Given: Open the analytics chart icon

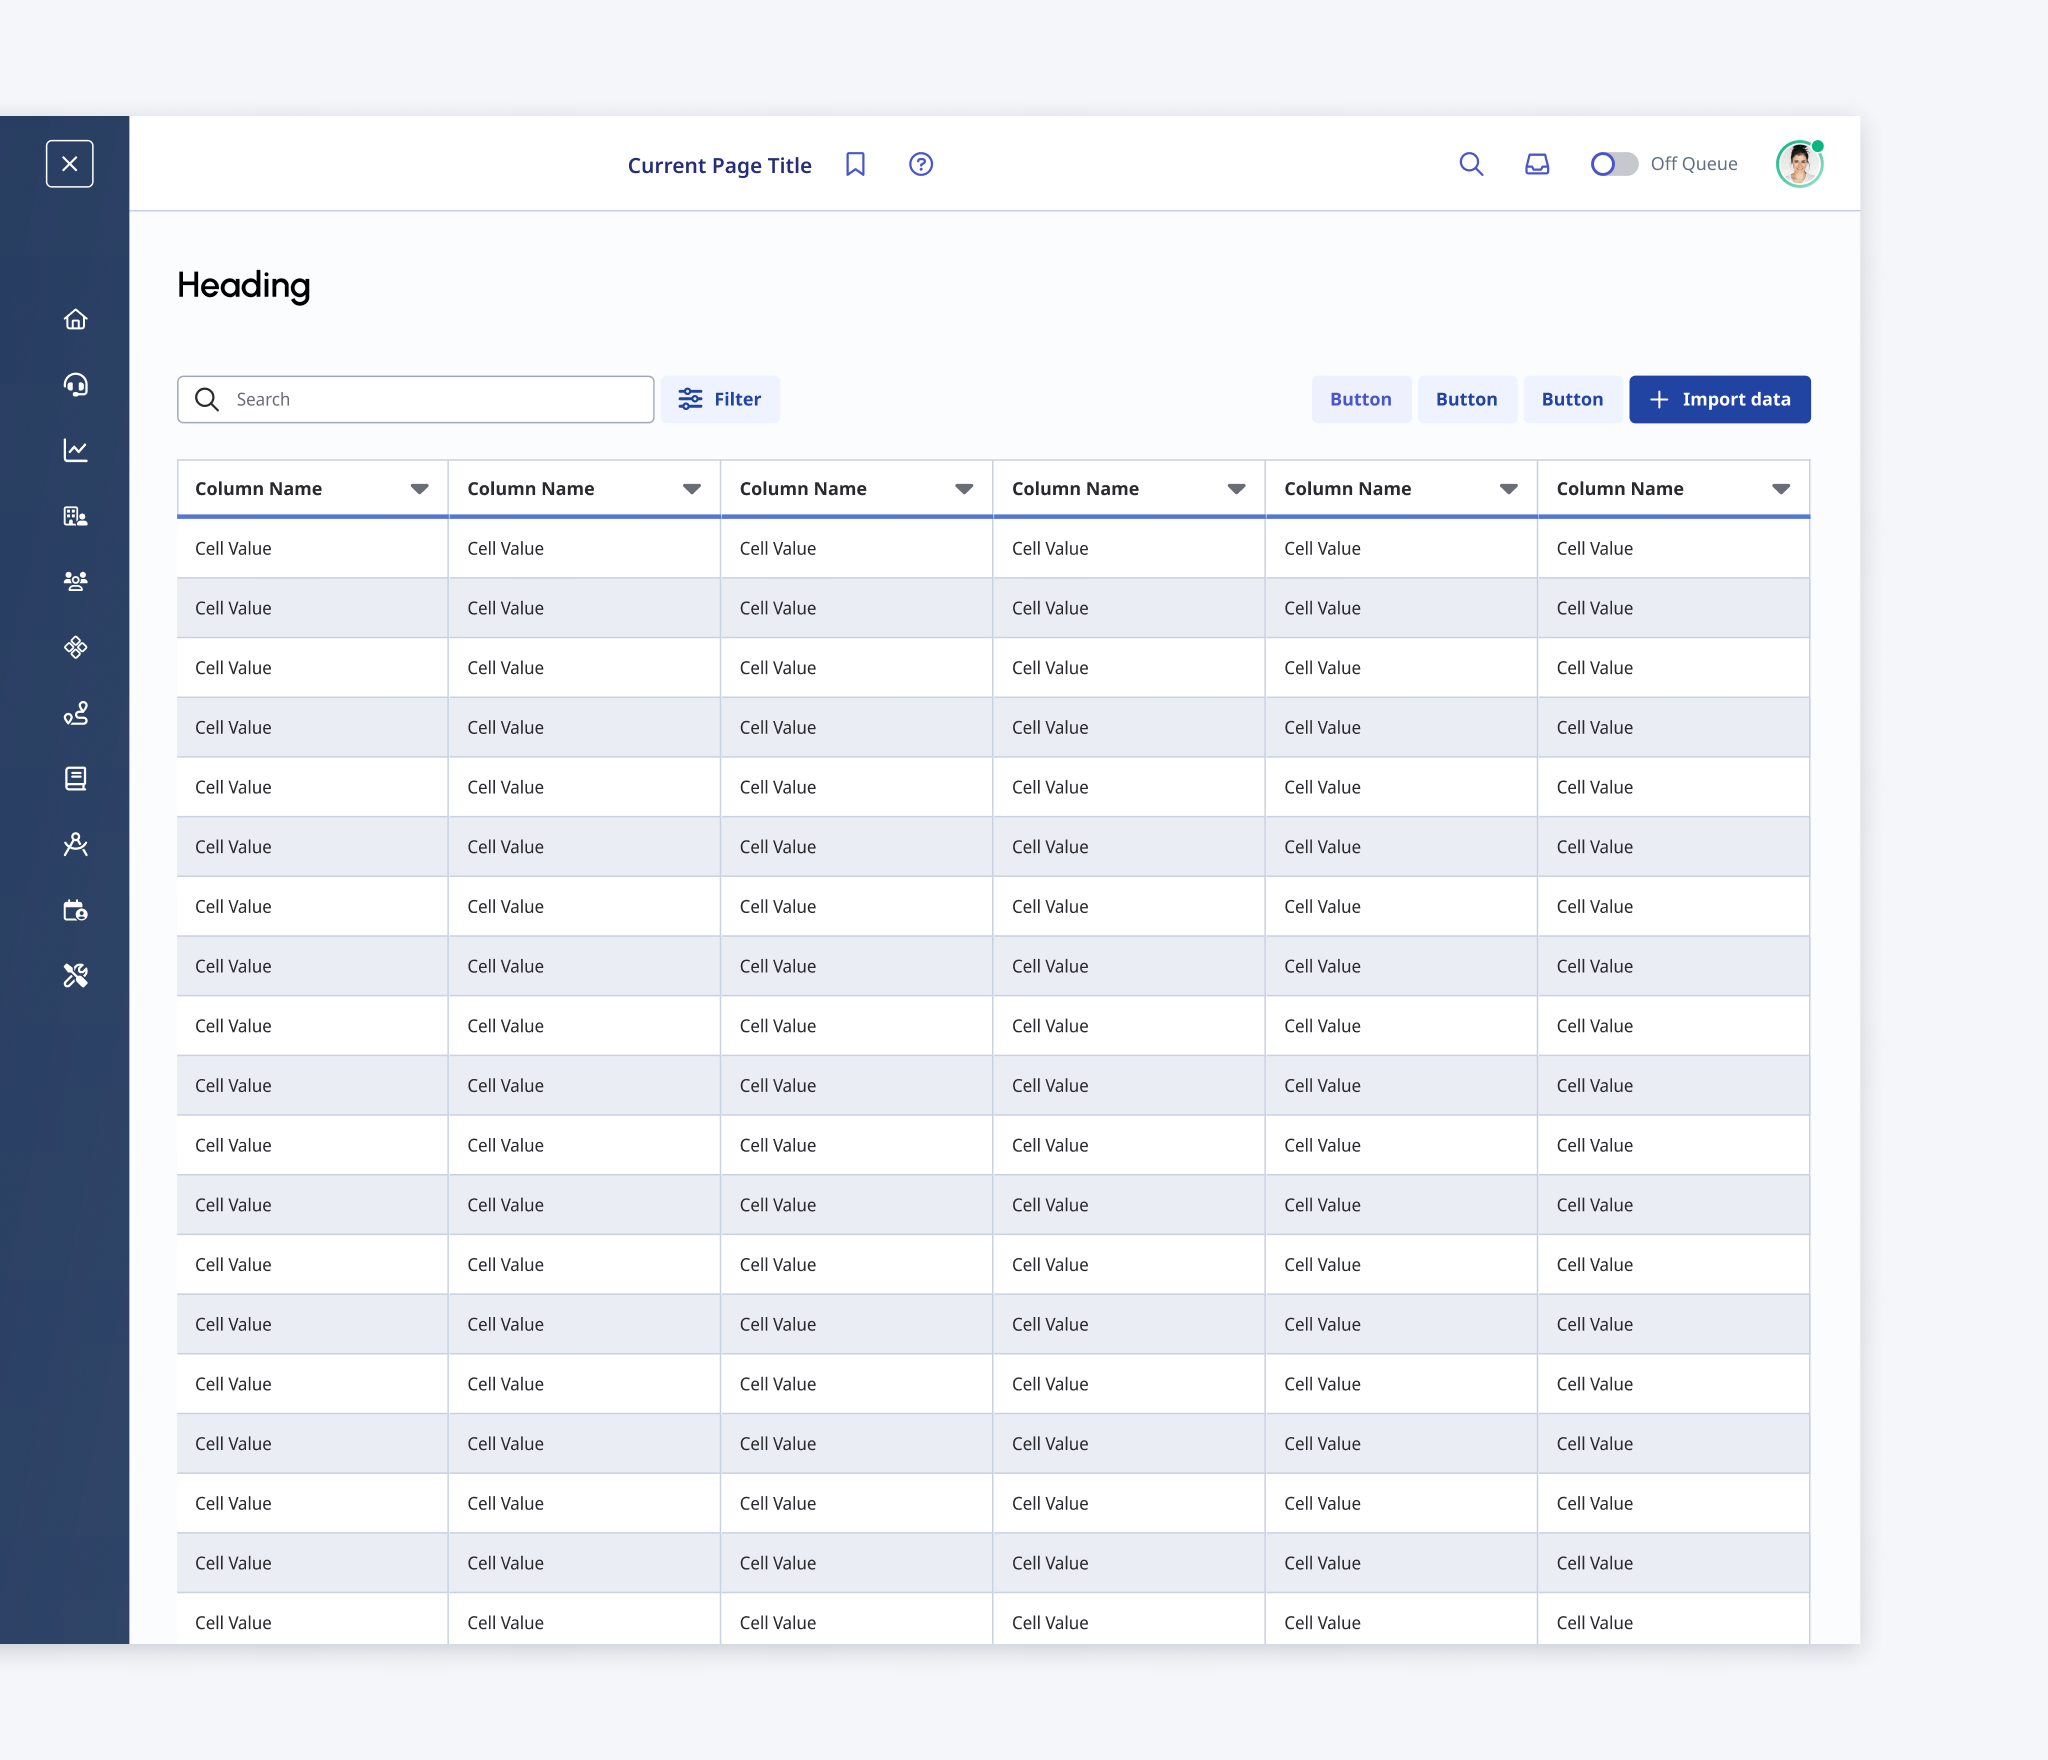Looking at the screenshot, I should [75, 451].
